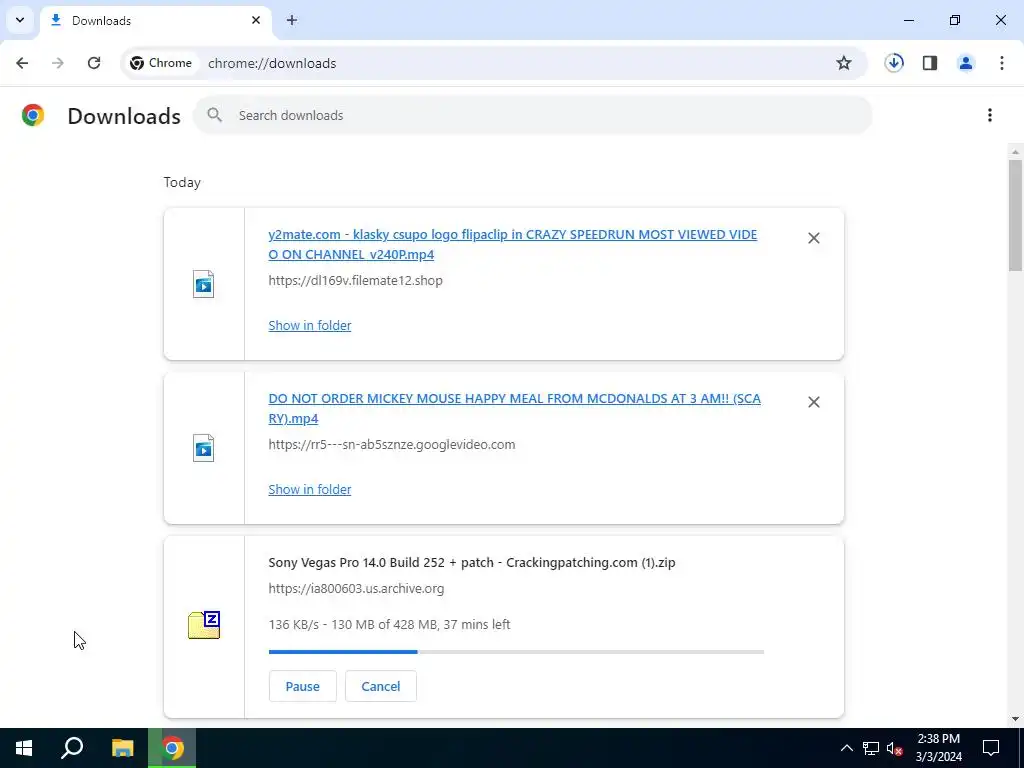Screen dimensions: 1024x768
Task: Remove the y2mate klasky csupo download entry
Action: click(814, 238)
